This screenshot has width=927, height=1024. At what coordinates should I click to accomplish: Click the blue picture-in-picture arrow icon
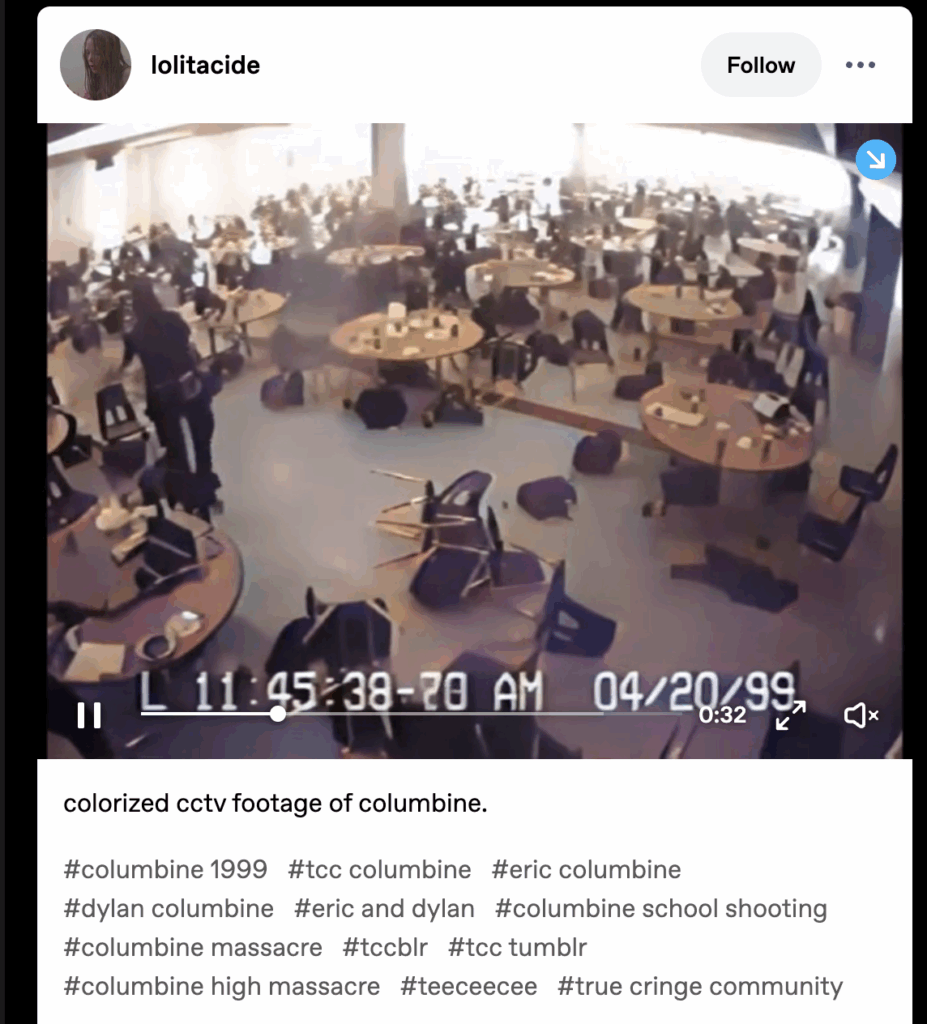[875, 159]
